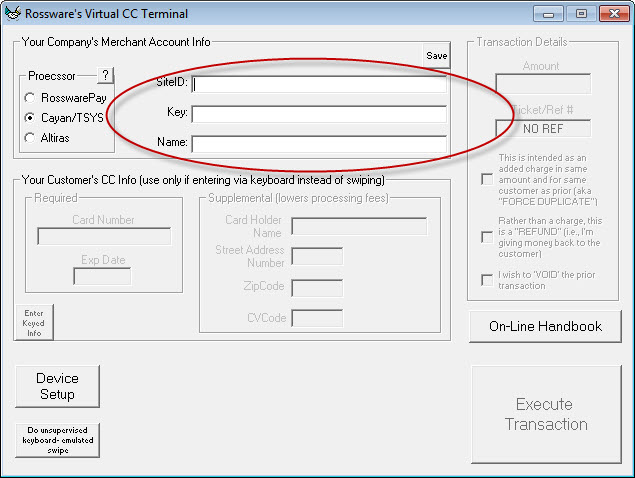
Task: Minimize the Virtual CC Terminal window
Action: click(548, 14)
